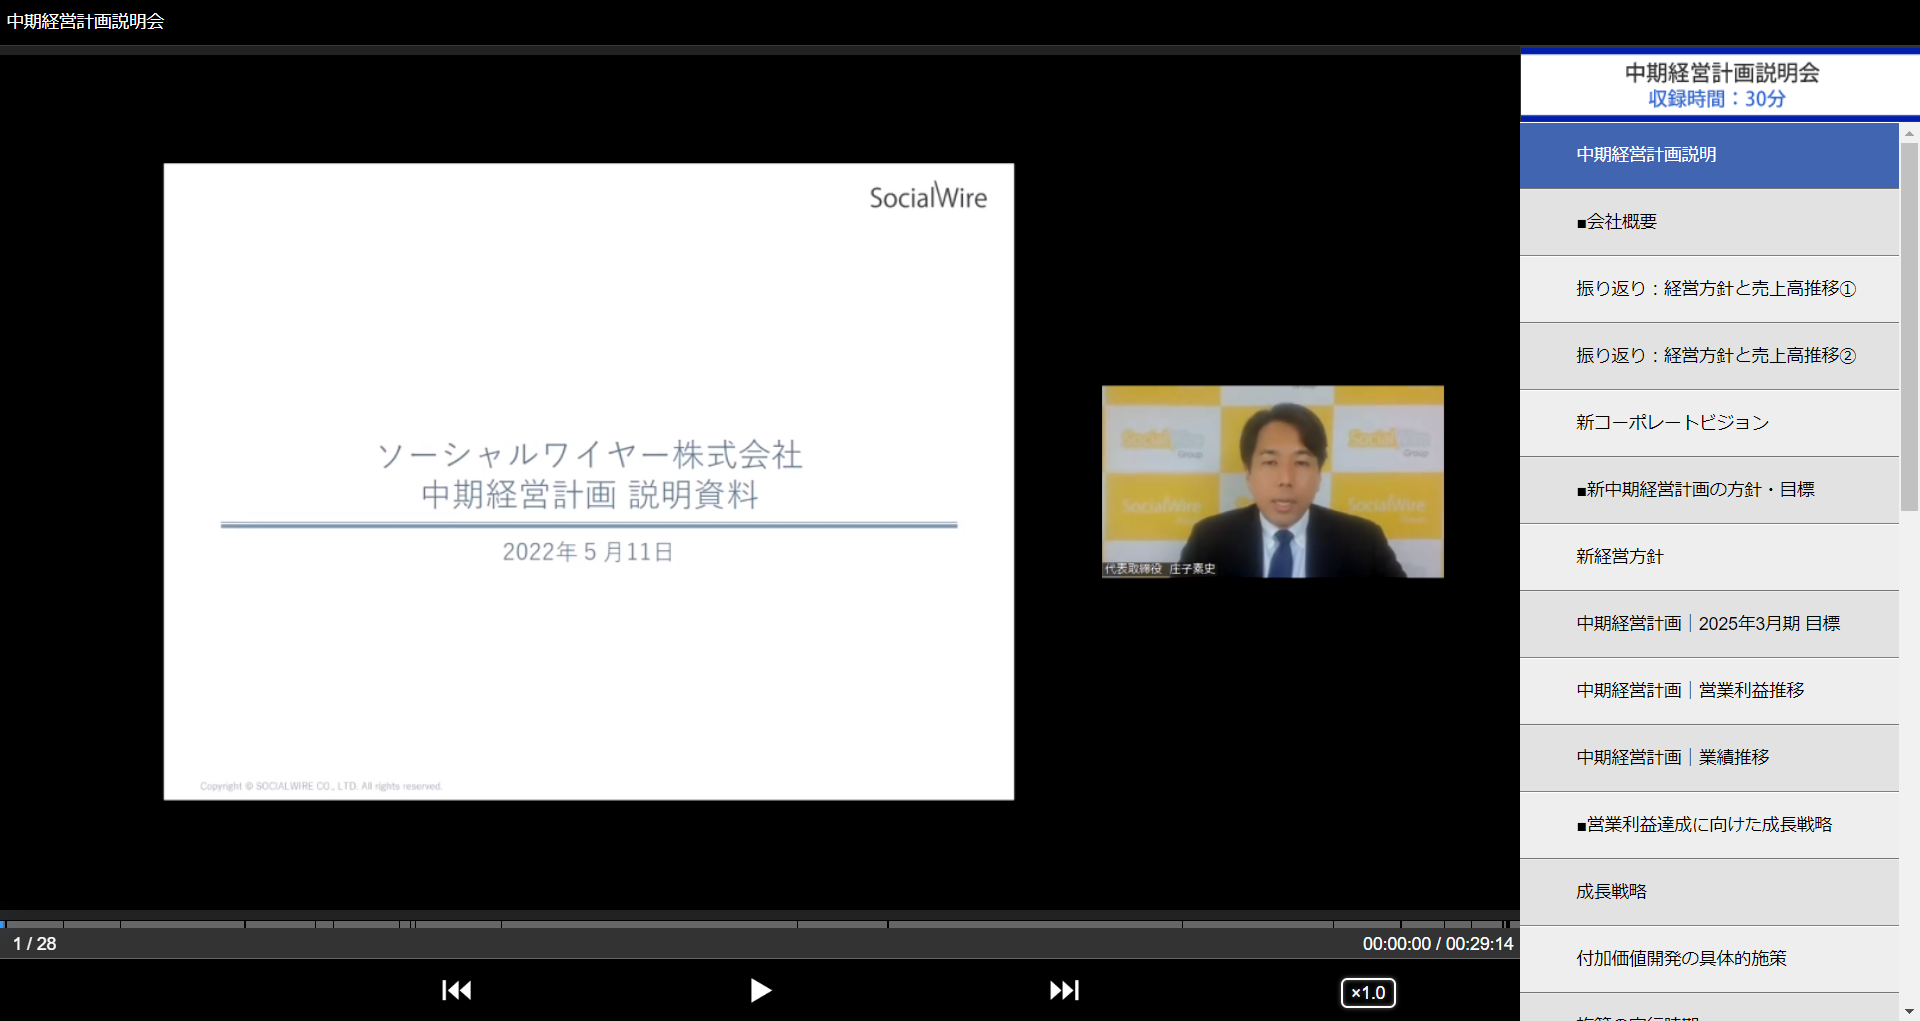1920x1021 pixels.
Task: Click the 1 / 28 slide counter
Action: point(35,944)
